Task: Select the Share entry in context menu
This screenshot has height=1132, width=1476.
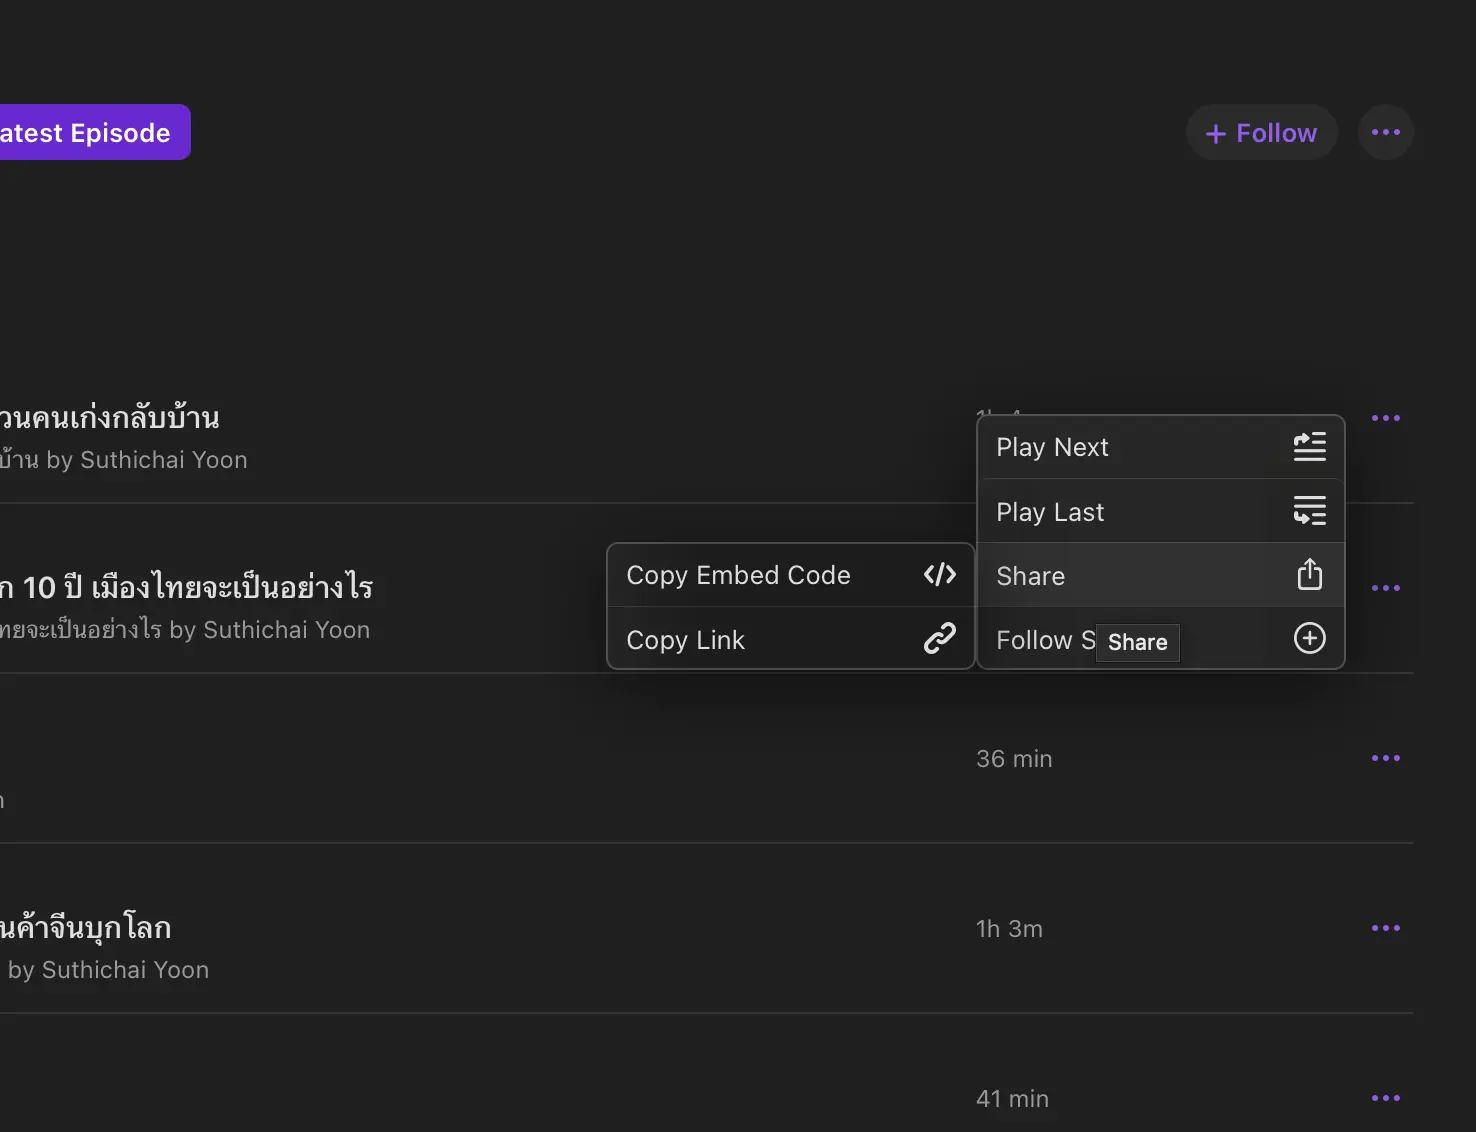Action: [x=1031, y=576]
